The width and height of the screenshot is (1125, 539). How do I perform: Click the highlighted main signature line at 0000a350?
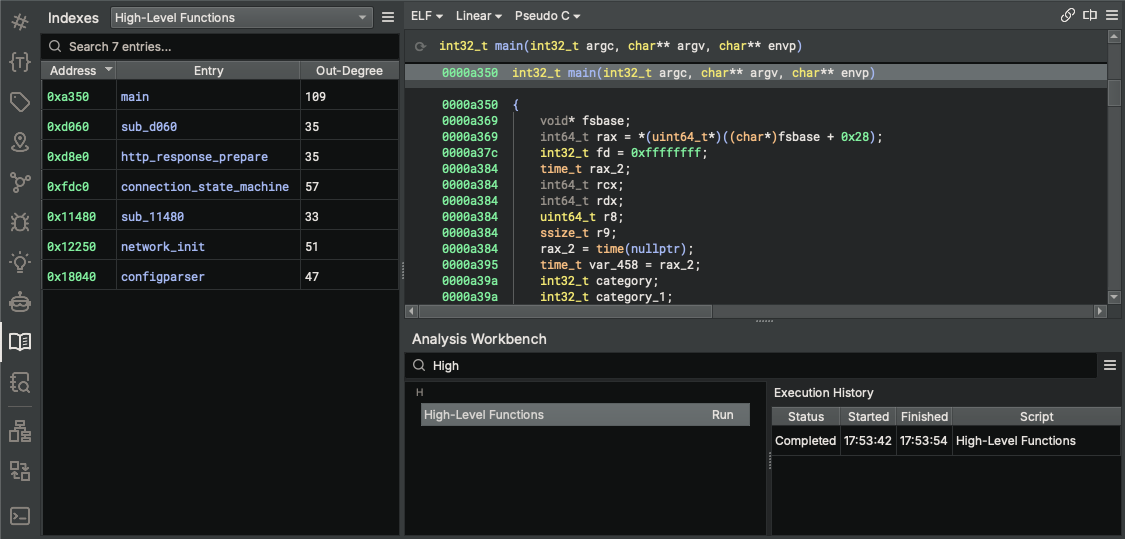click(756, 73)
